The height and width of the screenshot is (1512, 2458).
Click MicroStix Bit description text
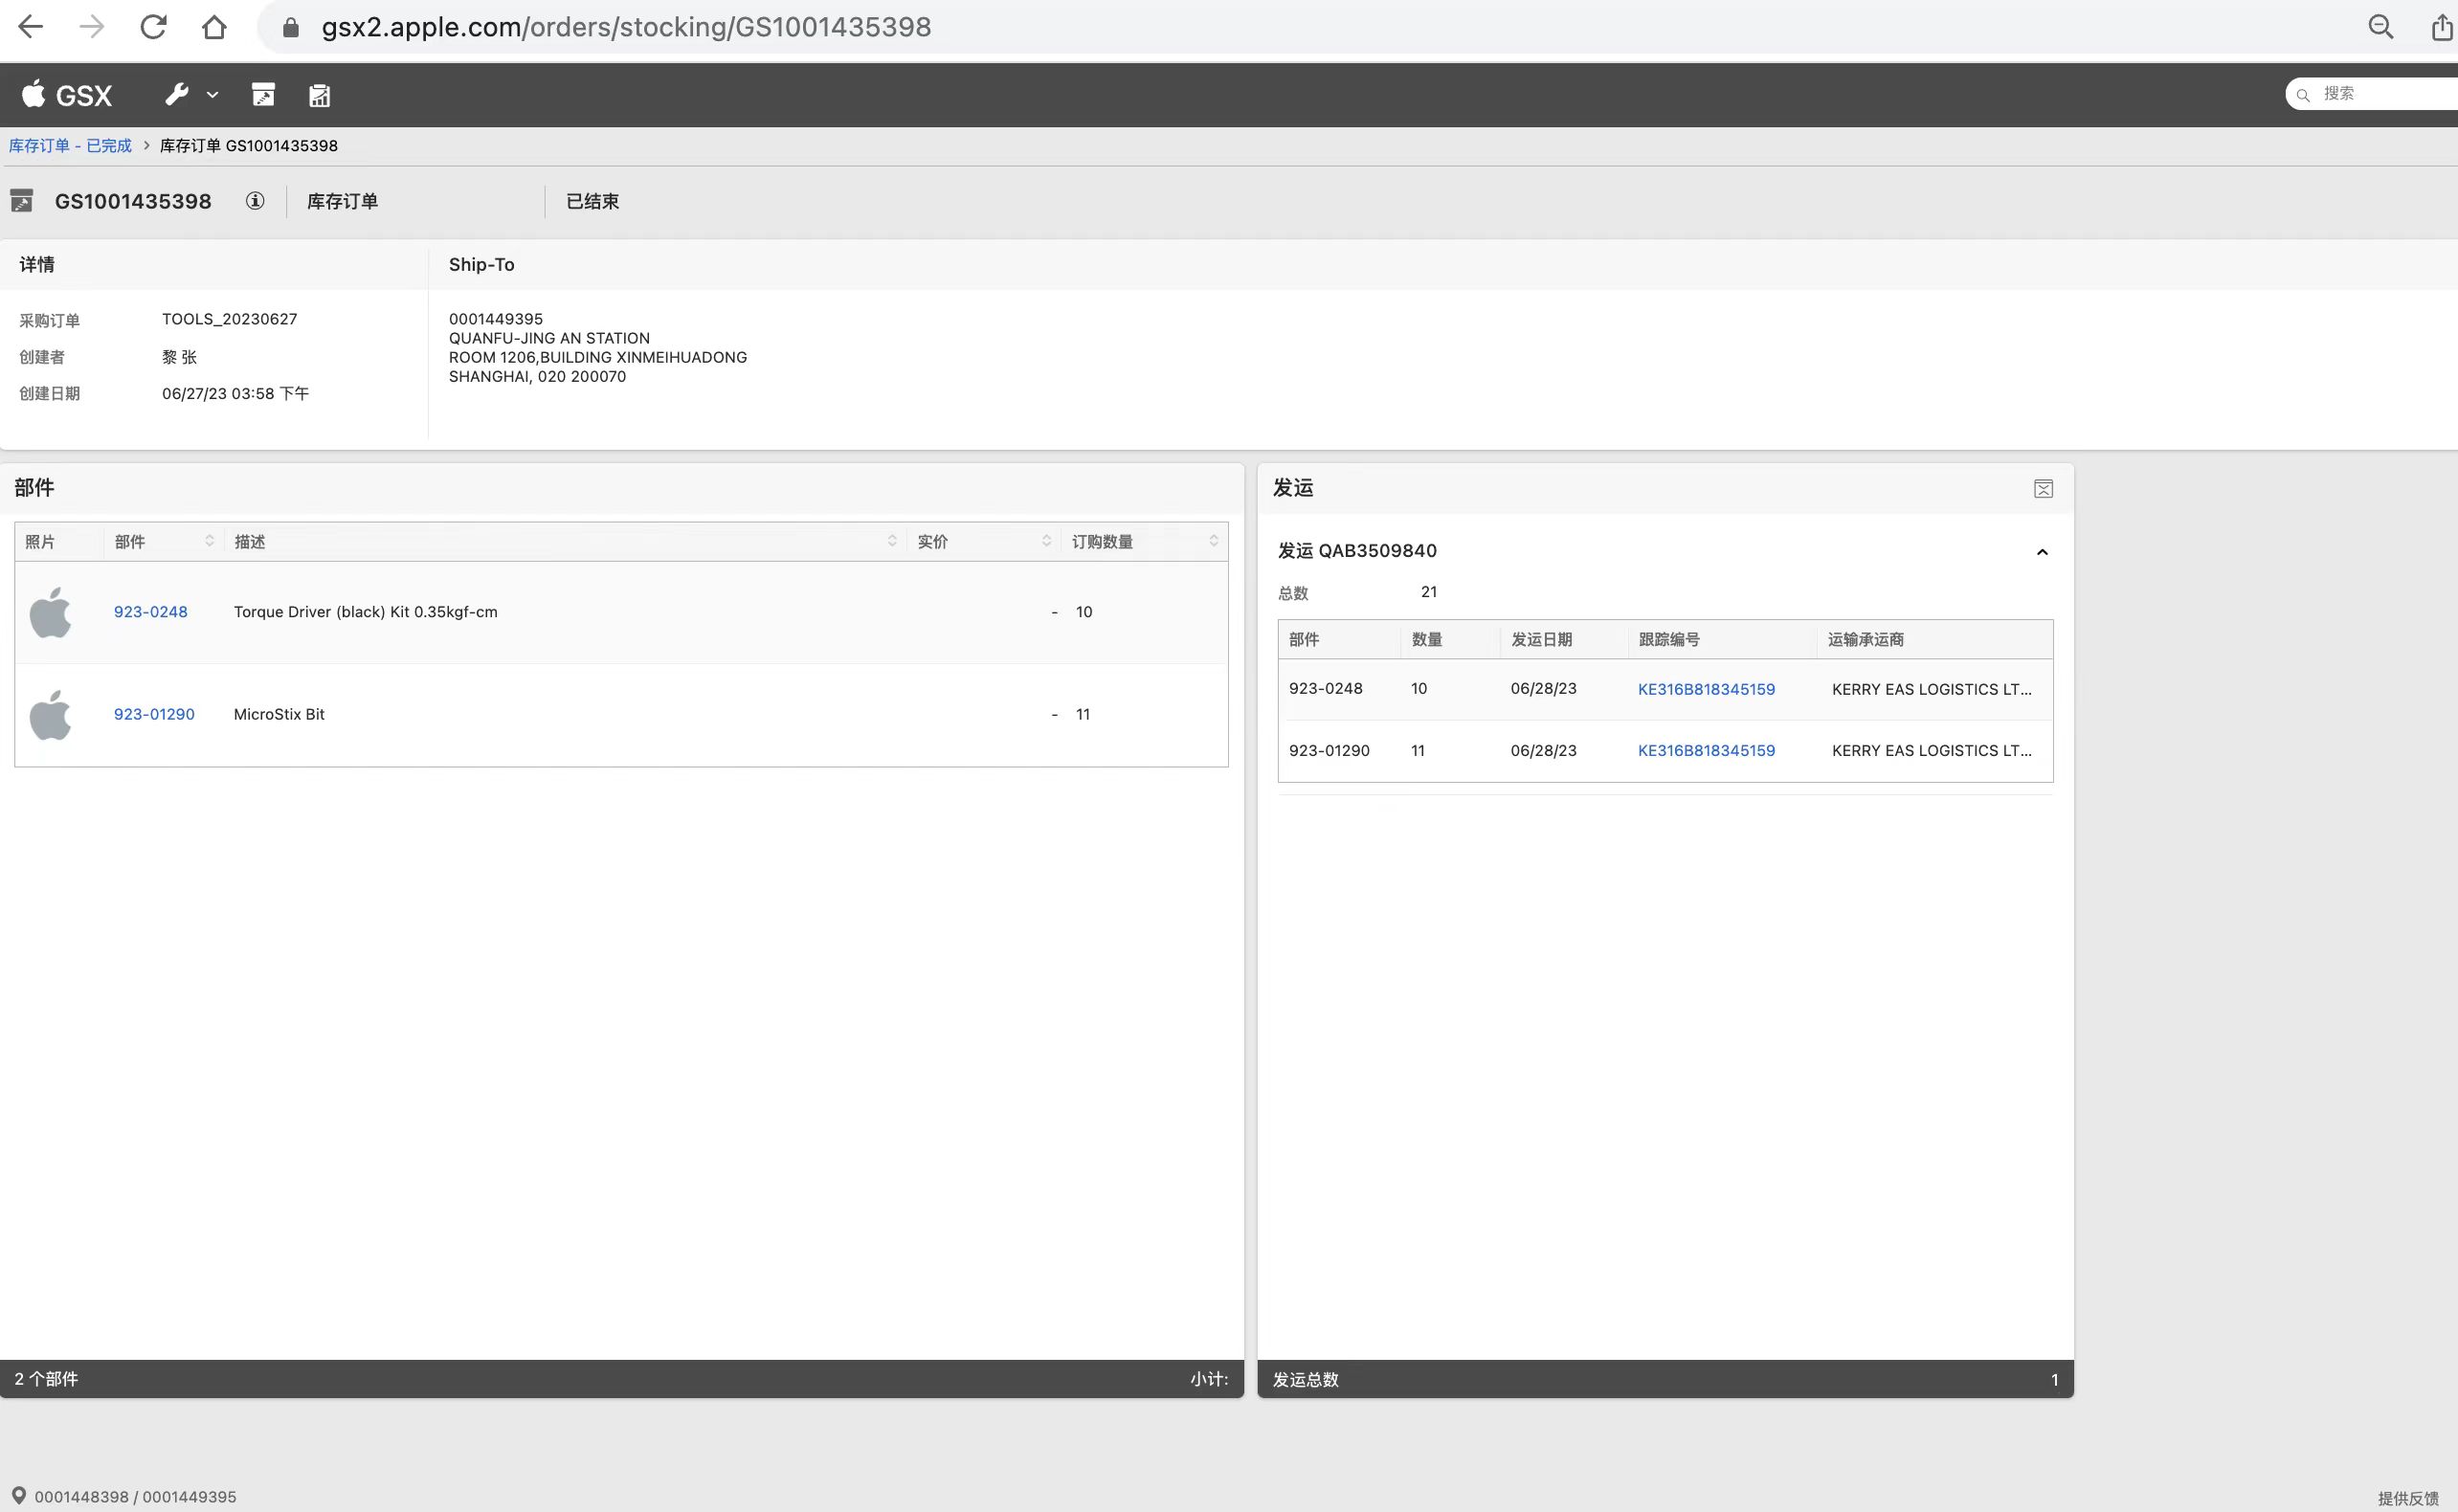click(279, 715)
